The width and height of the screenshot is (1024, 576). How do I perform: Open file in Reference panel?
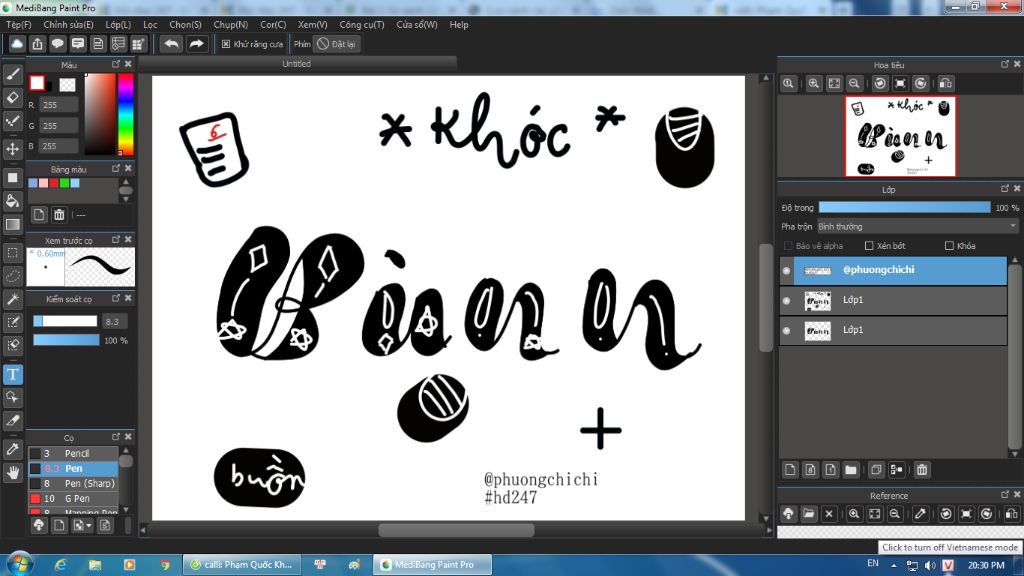click(x=808, y=514)
